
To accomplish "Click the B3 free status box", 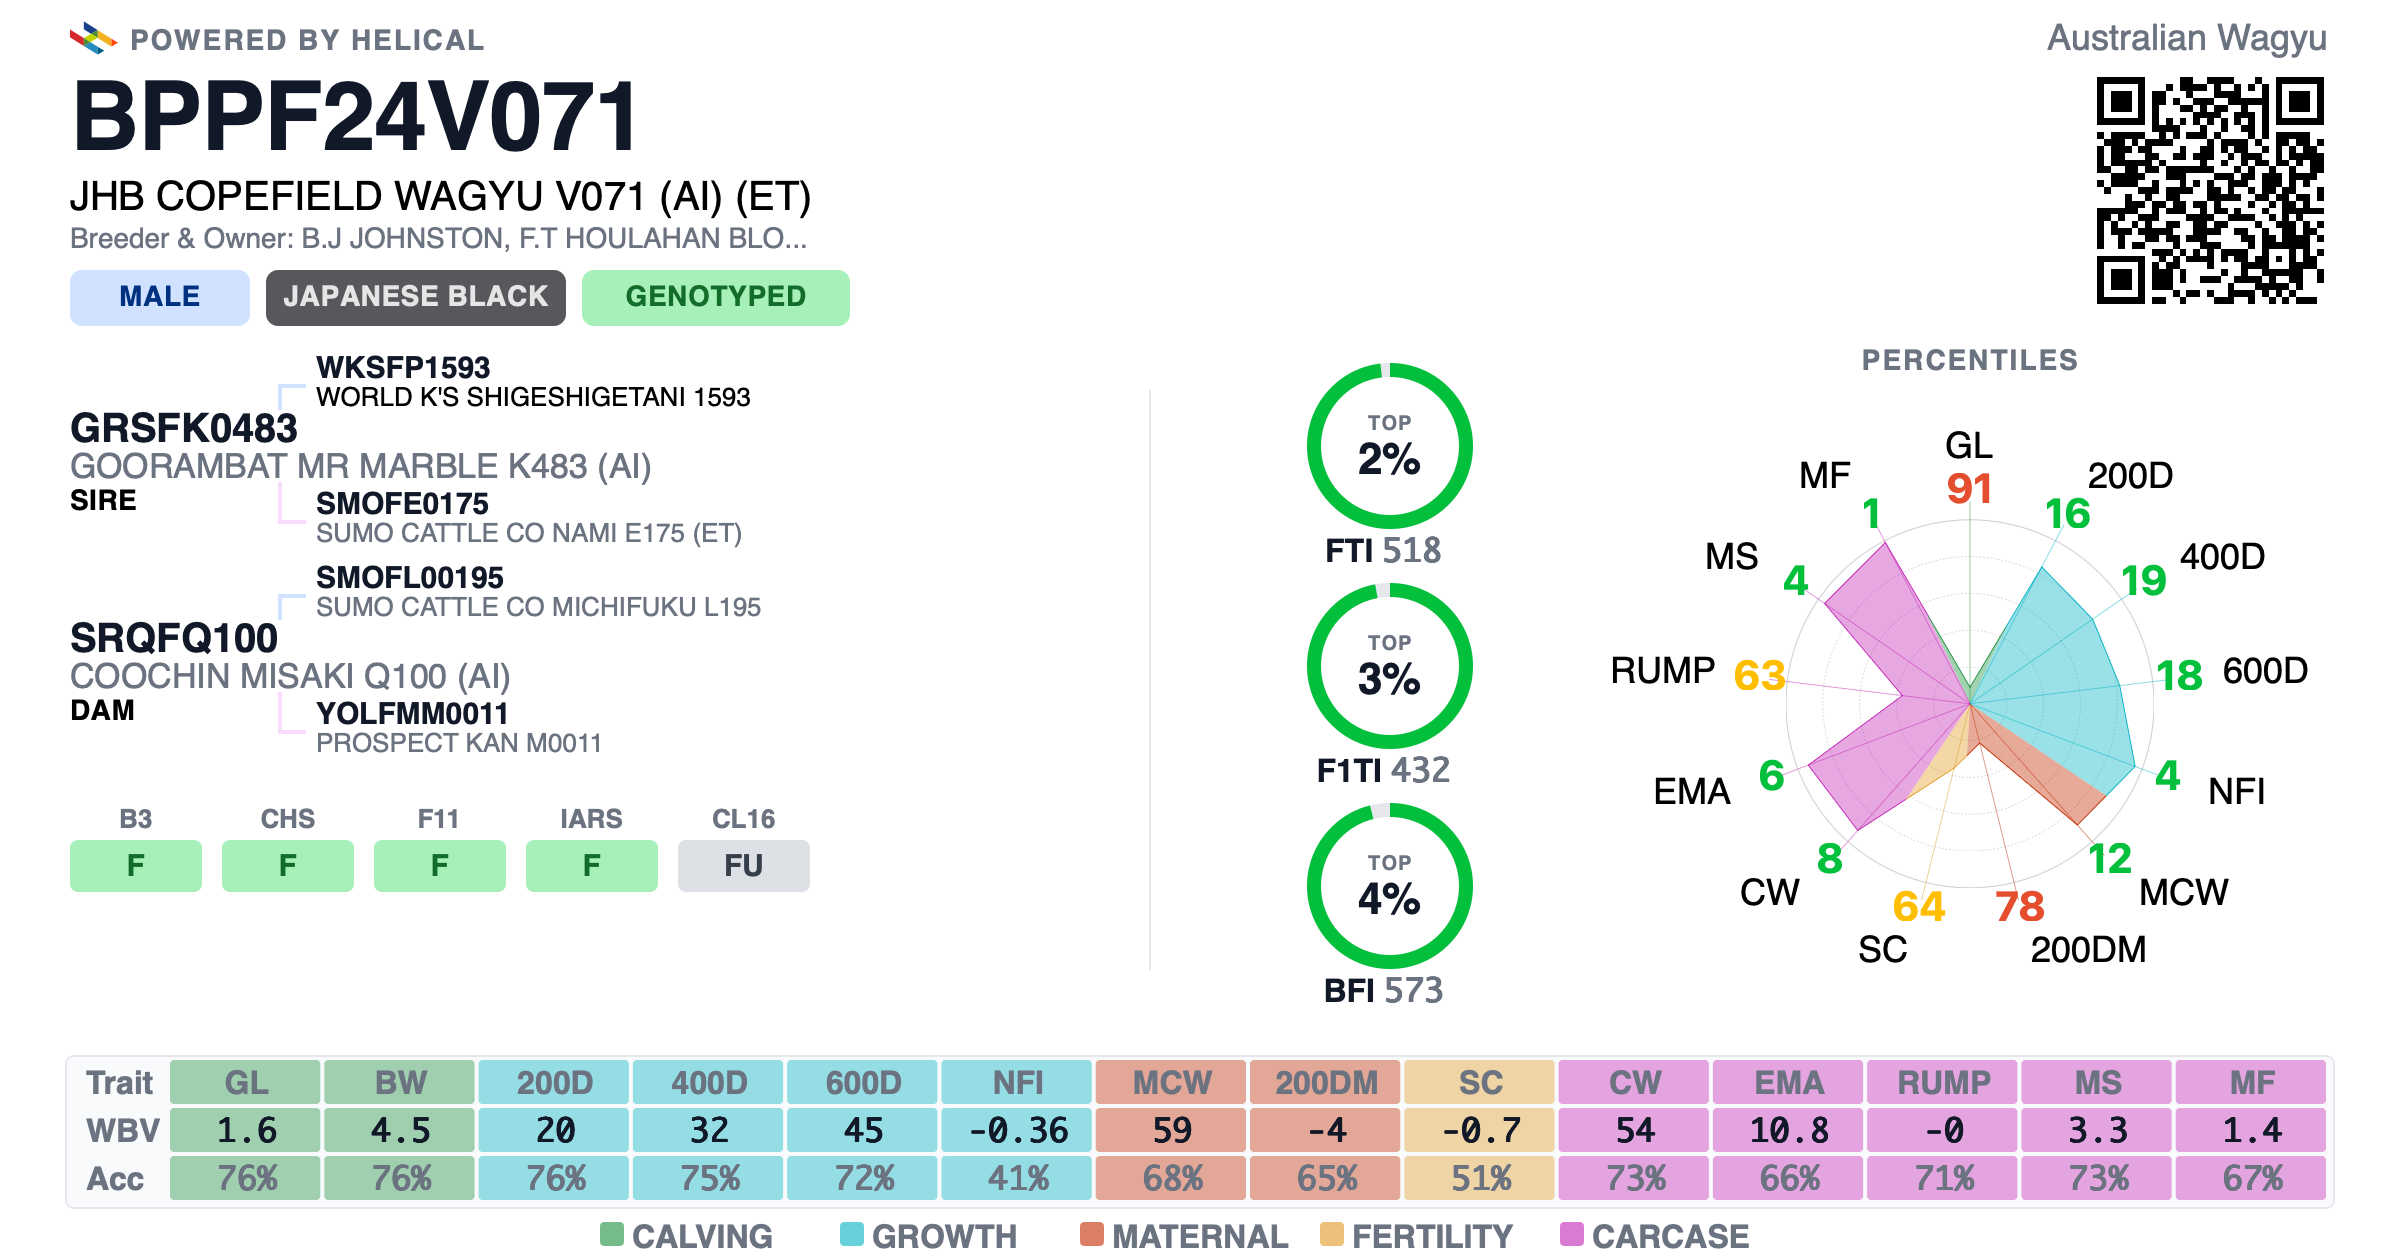I will [136, 865].
